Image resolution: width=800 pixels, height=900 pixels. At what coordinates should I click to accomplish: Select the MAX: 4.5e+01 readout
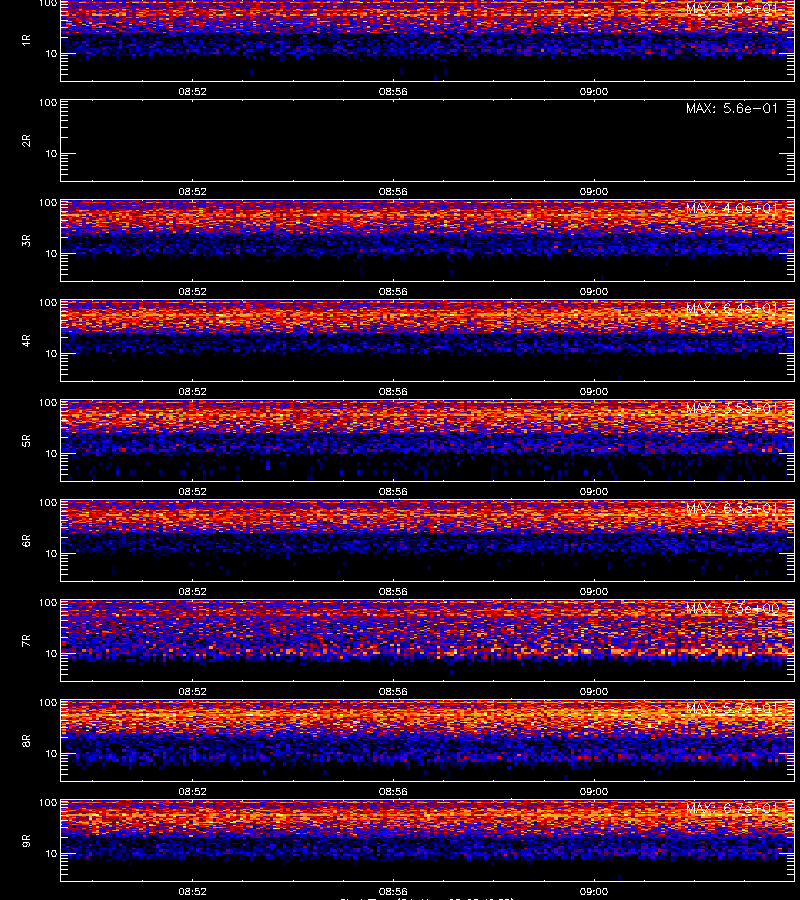[x=732, y=9]
